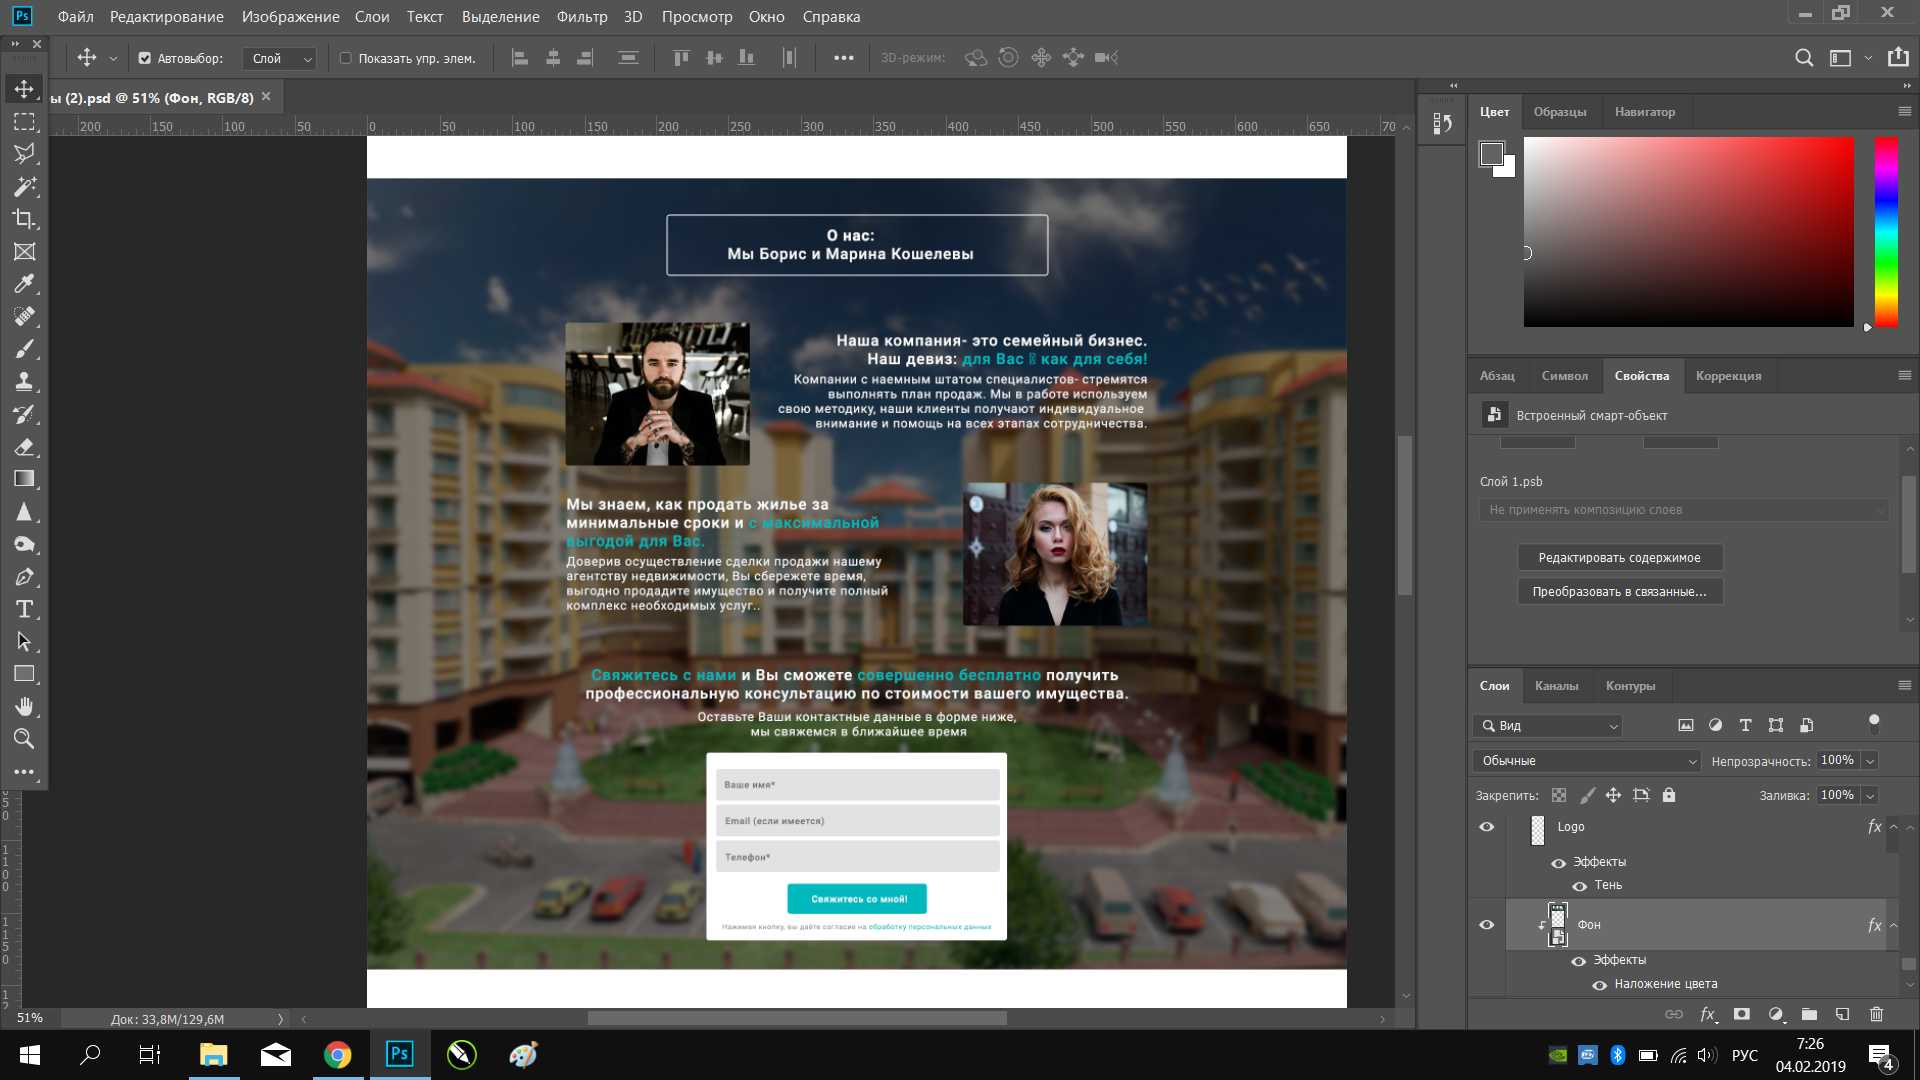Screen dimensions: 1920x1080
Task: Enable Показать упр. элем. checkbox
Action: pos(345,58)
